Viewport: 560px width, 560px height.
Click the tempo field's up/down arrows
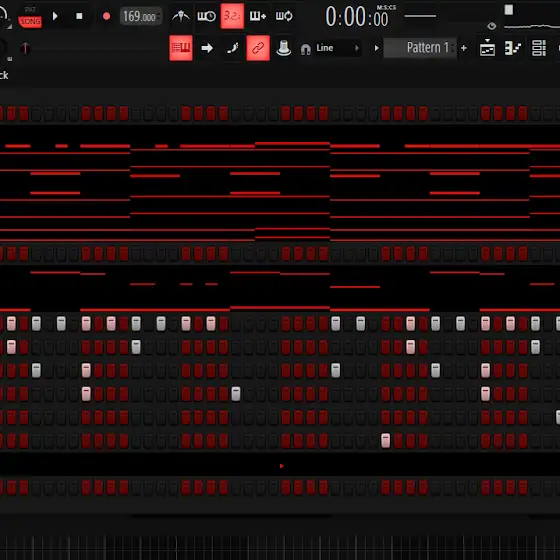159,16
